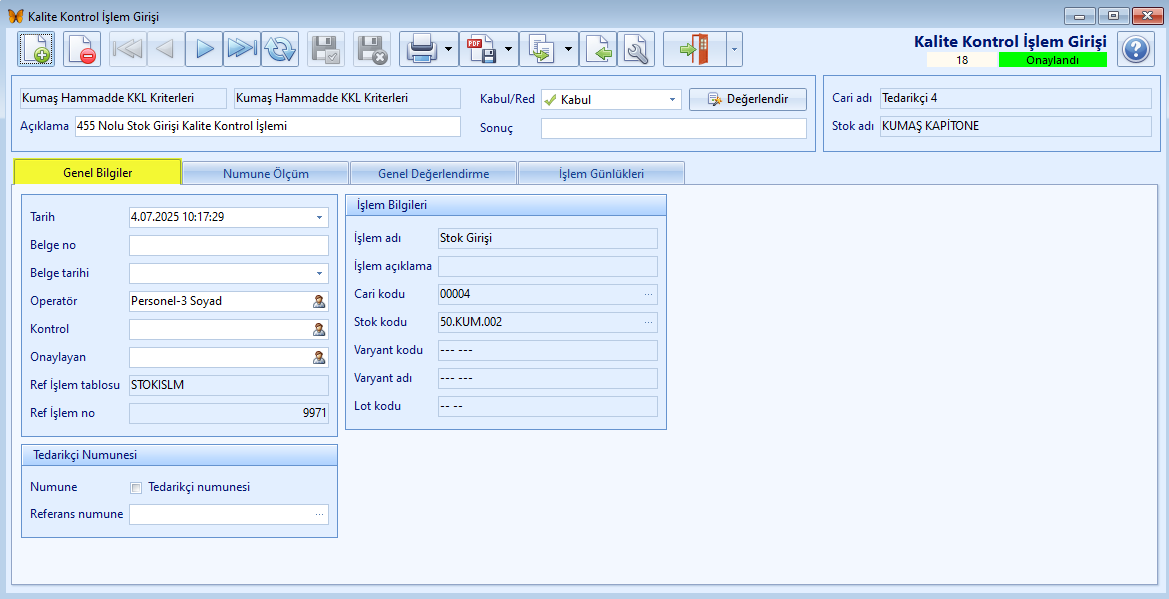Refresh the record with the circular arrows icon
Viewport: 1169px width, 599px height.
pyautogui.click(x=280, y=49)
